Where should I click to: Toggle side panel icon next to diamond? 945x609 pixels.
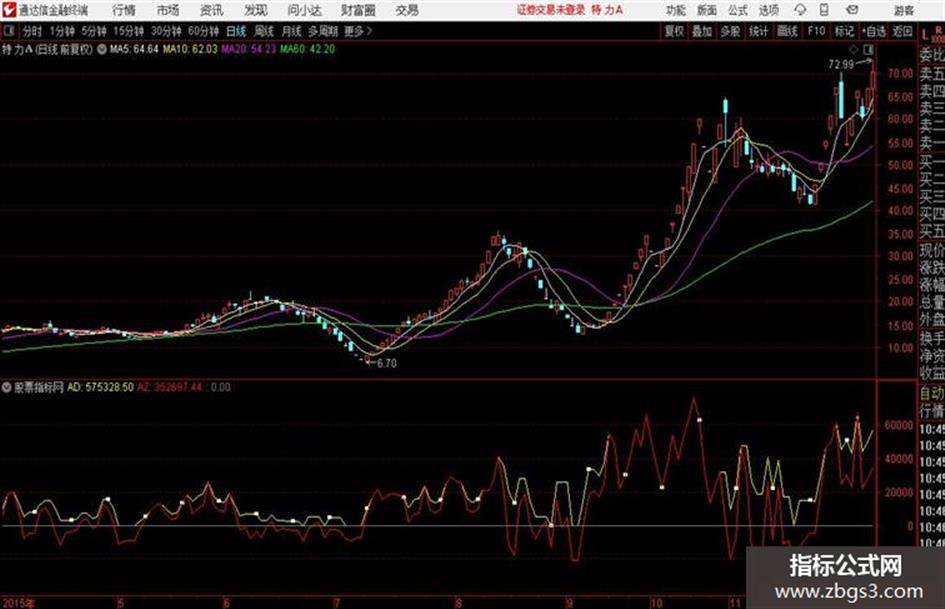[868, 49]
